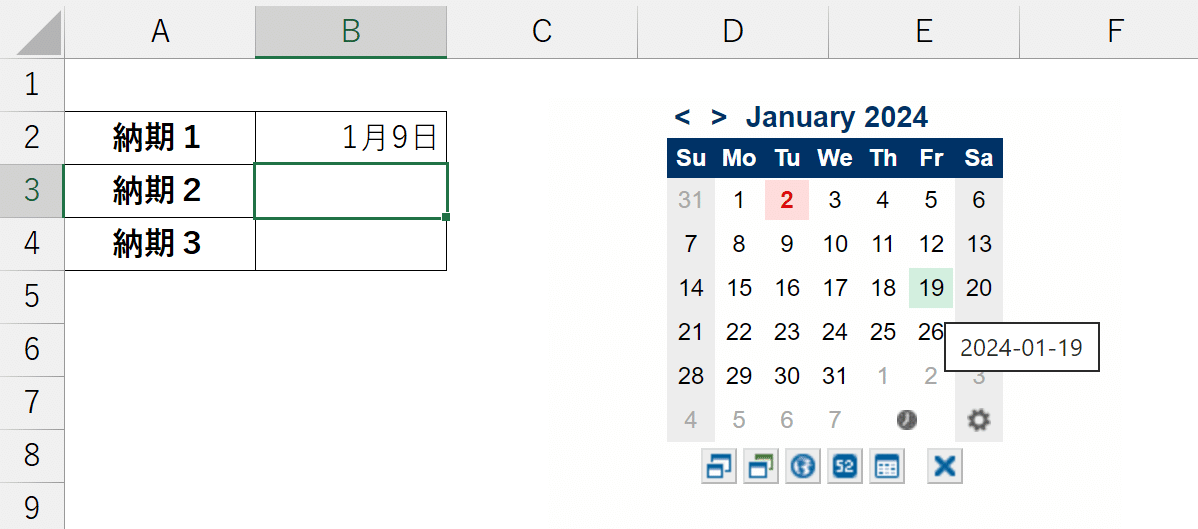
Task: Select cell B2 containing 1月9日
Action: tap(351, 138)
